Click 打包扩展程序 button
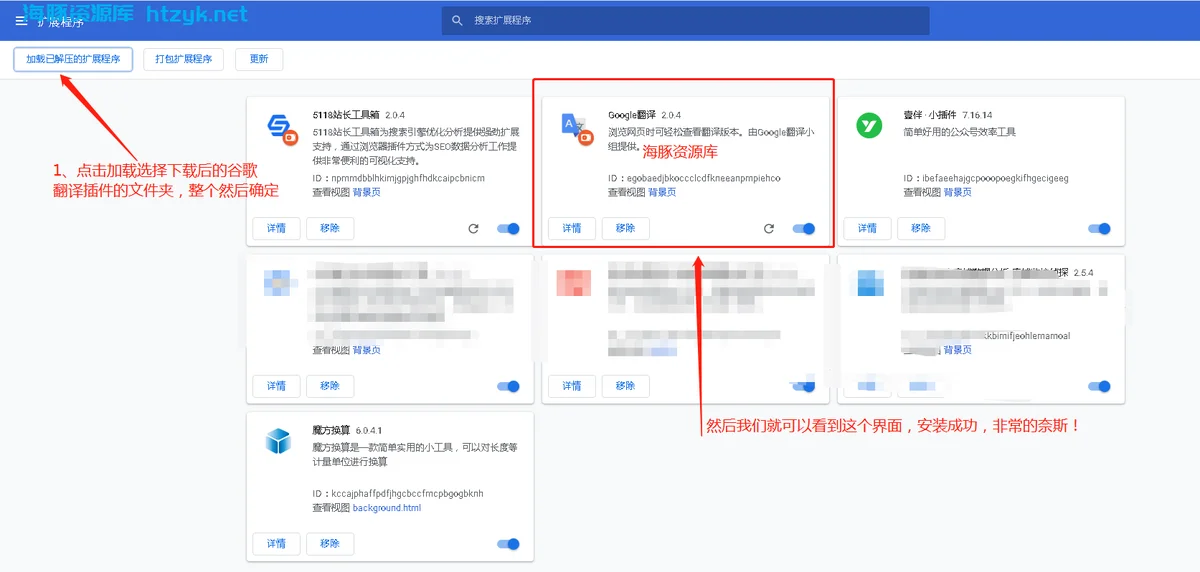Screen dimensions: 1200x572 coord(183,59)
